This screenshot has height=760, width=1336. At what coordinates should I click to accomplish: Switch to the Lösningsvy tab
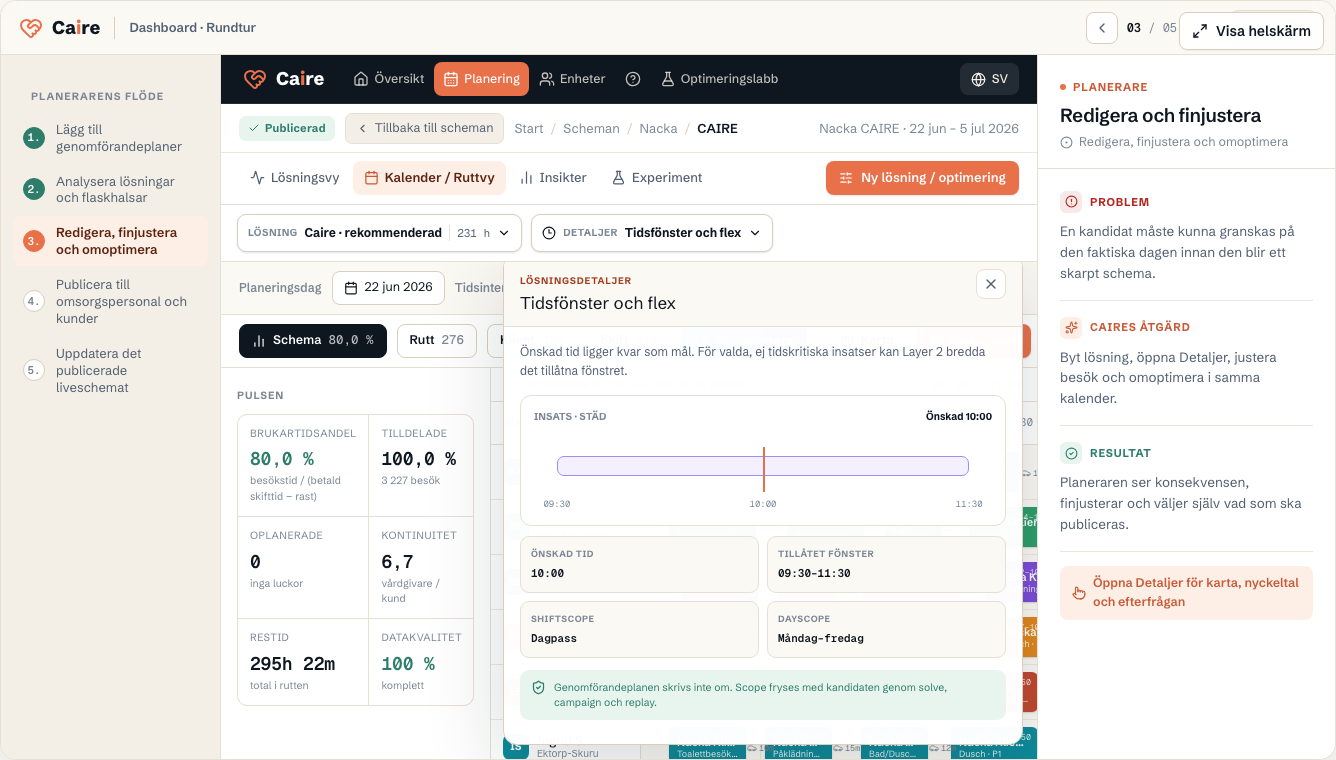[x=295, y=178]
